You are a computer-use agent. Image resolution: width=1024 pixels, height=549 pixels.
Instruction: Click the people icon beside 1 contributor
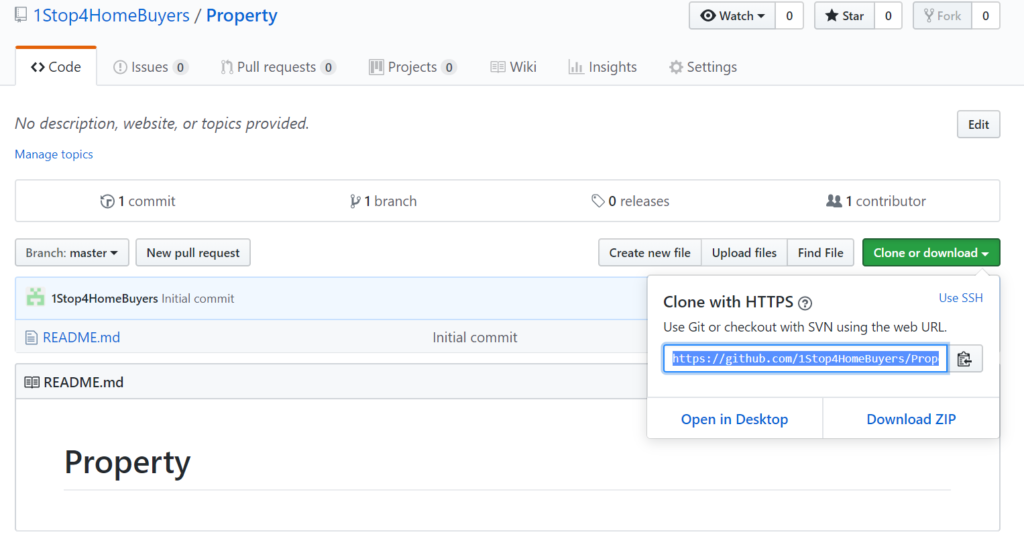[x=834, y=201]
